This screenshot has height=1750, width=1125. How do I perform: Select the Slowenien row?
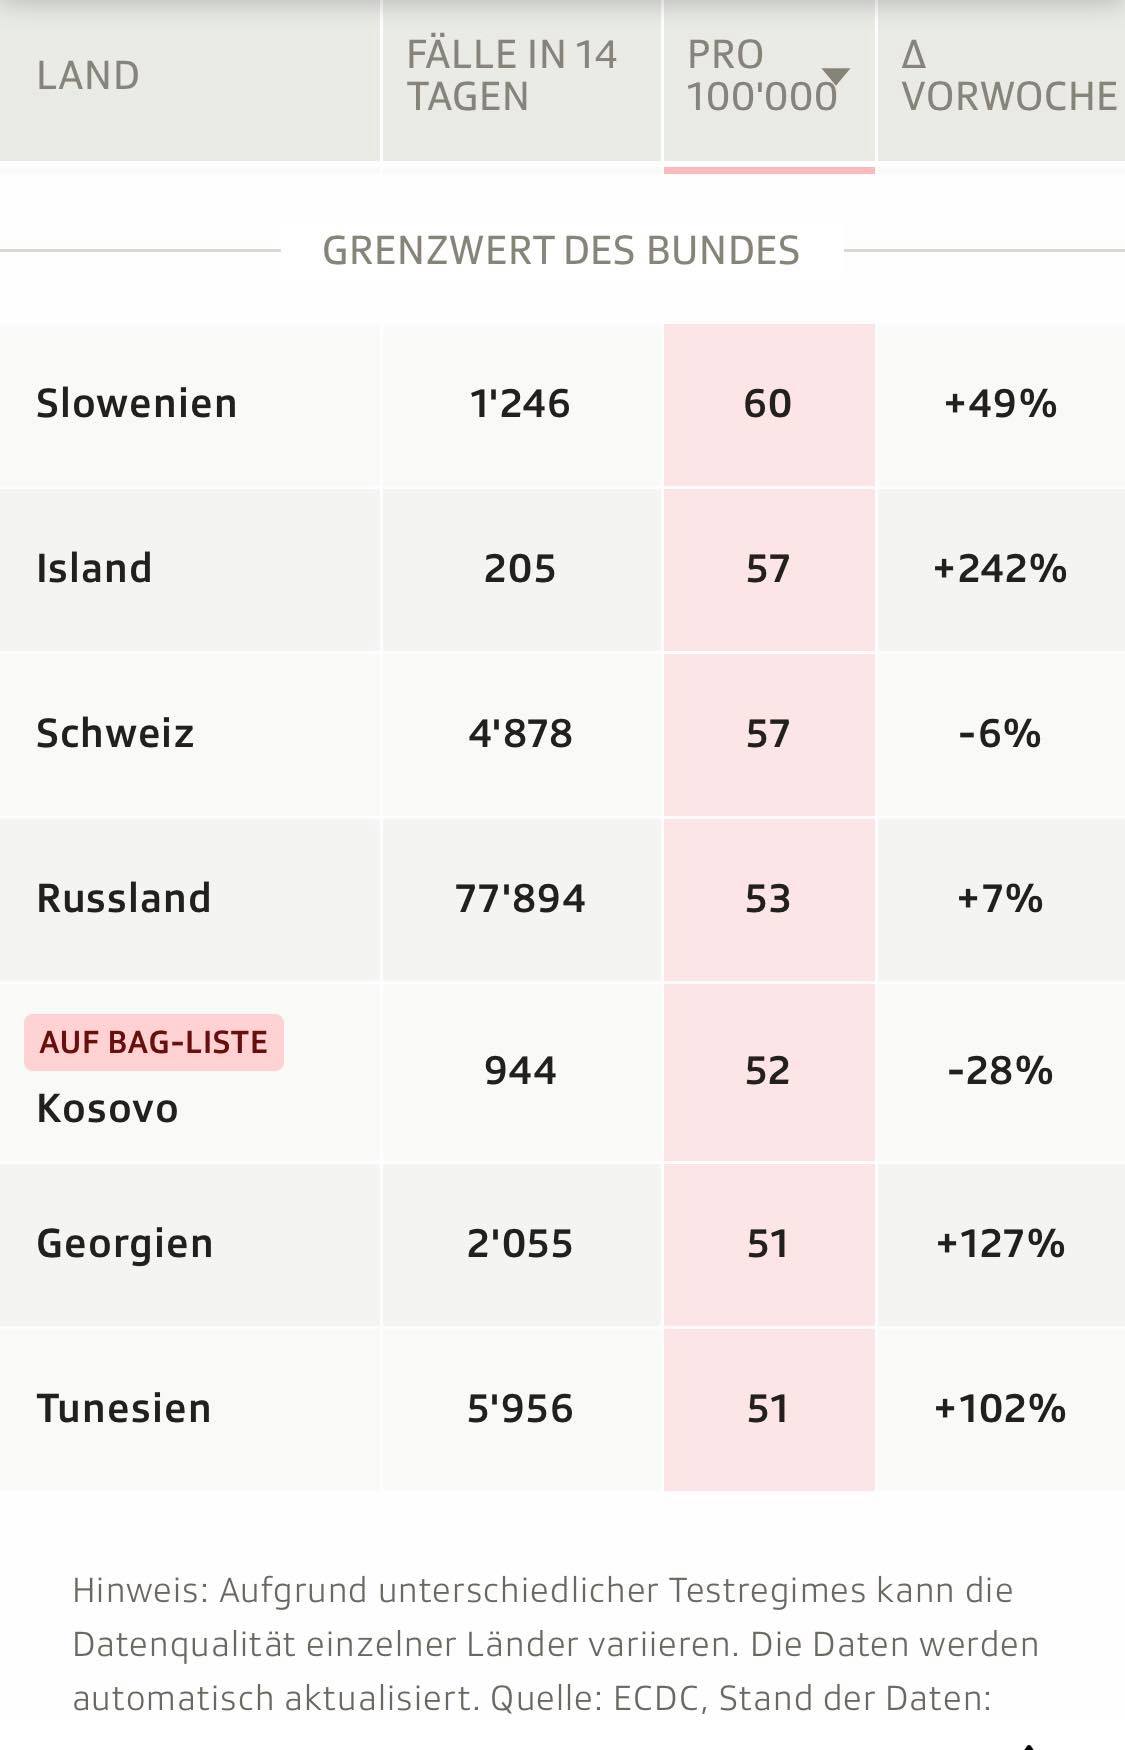pyautogui.click(x=137, y=404)
